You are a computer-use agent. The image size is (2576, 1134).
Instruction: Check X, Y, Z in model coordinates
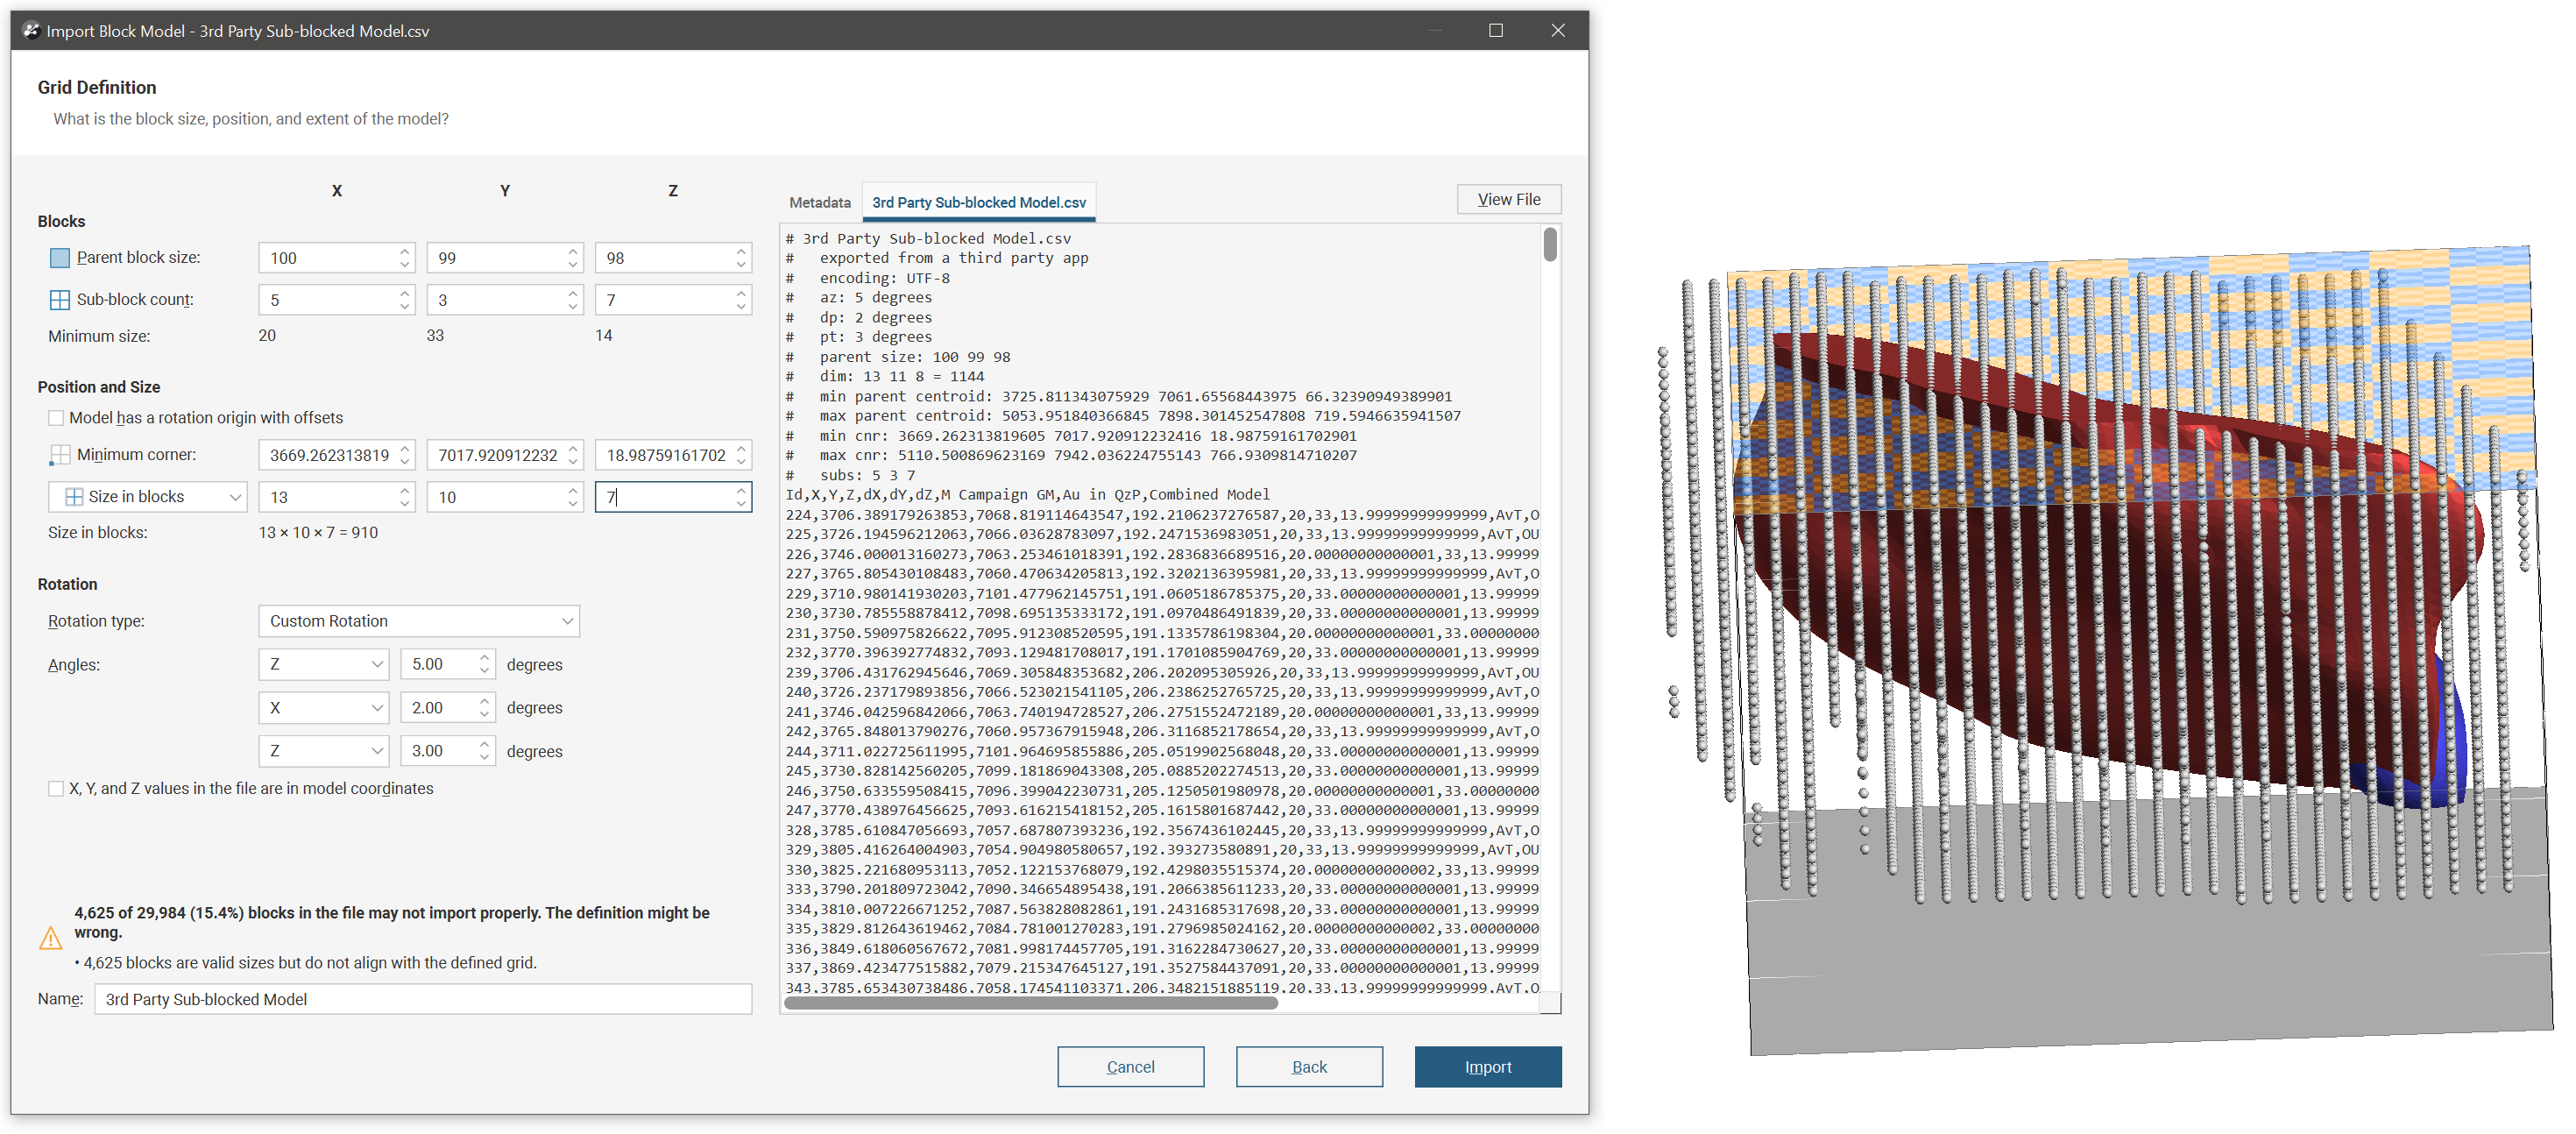(56, 790)
